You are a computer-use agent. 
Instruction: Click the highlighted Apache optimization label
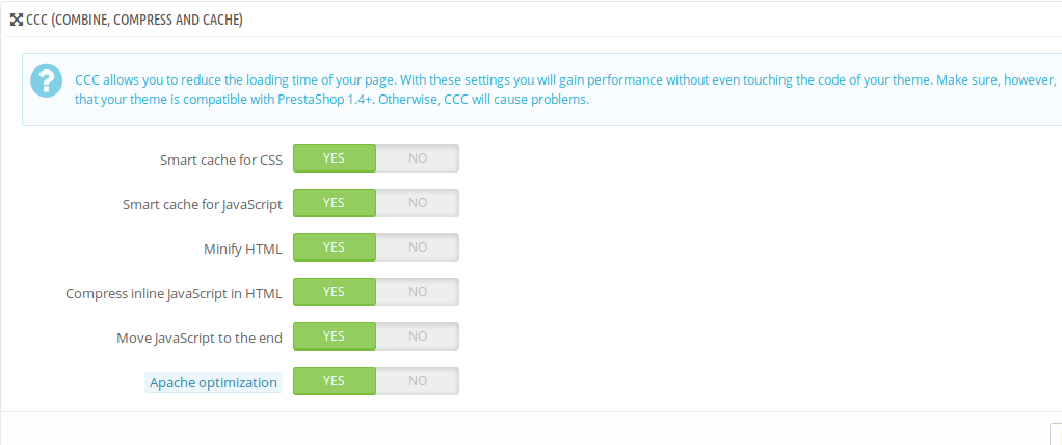point(213,383)
